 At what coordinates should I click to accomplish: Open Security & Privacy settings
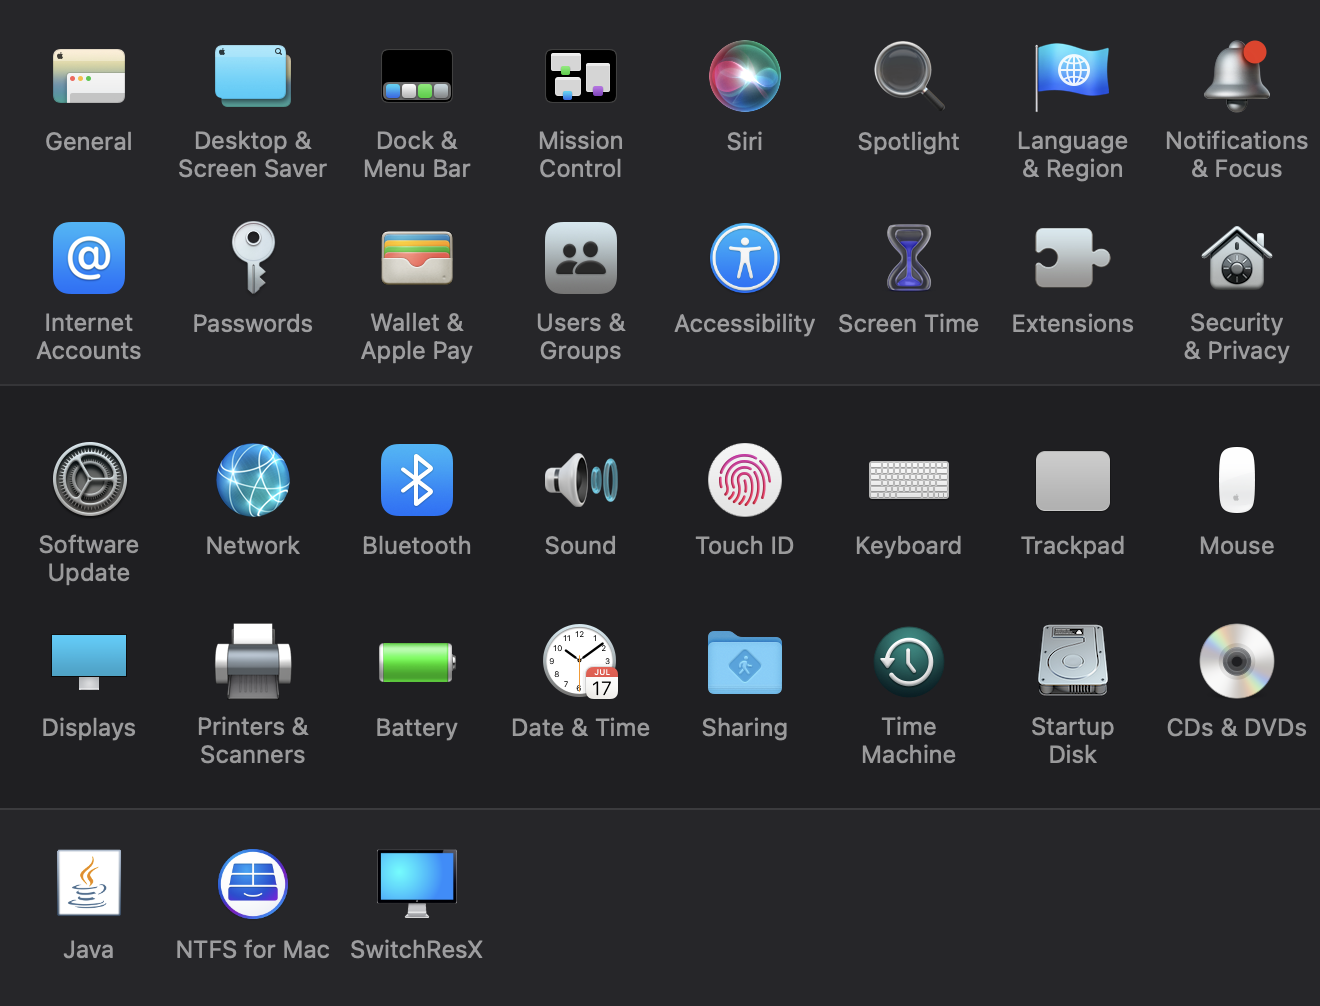1237,258
